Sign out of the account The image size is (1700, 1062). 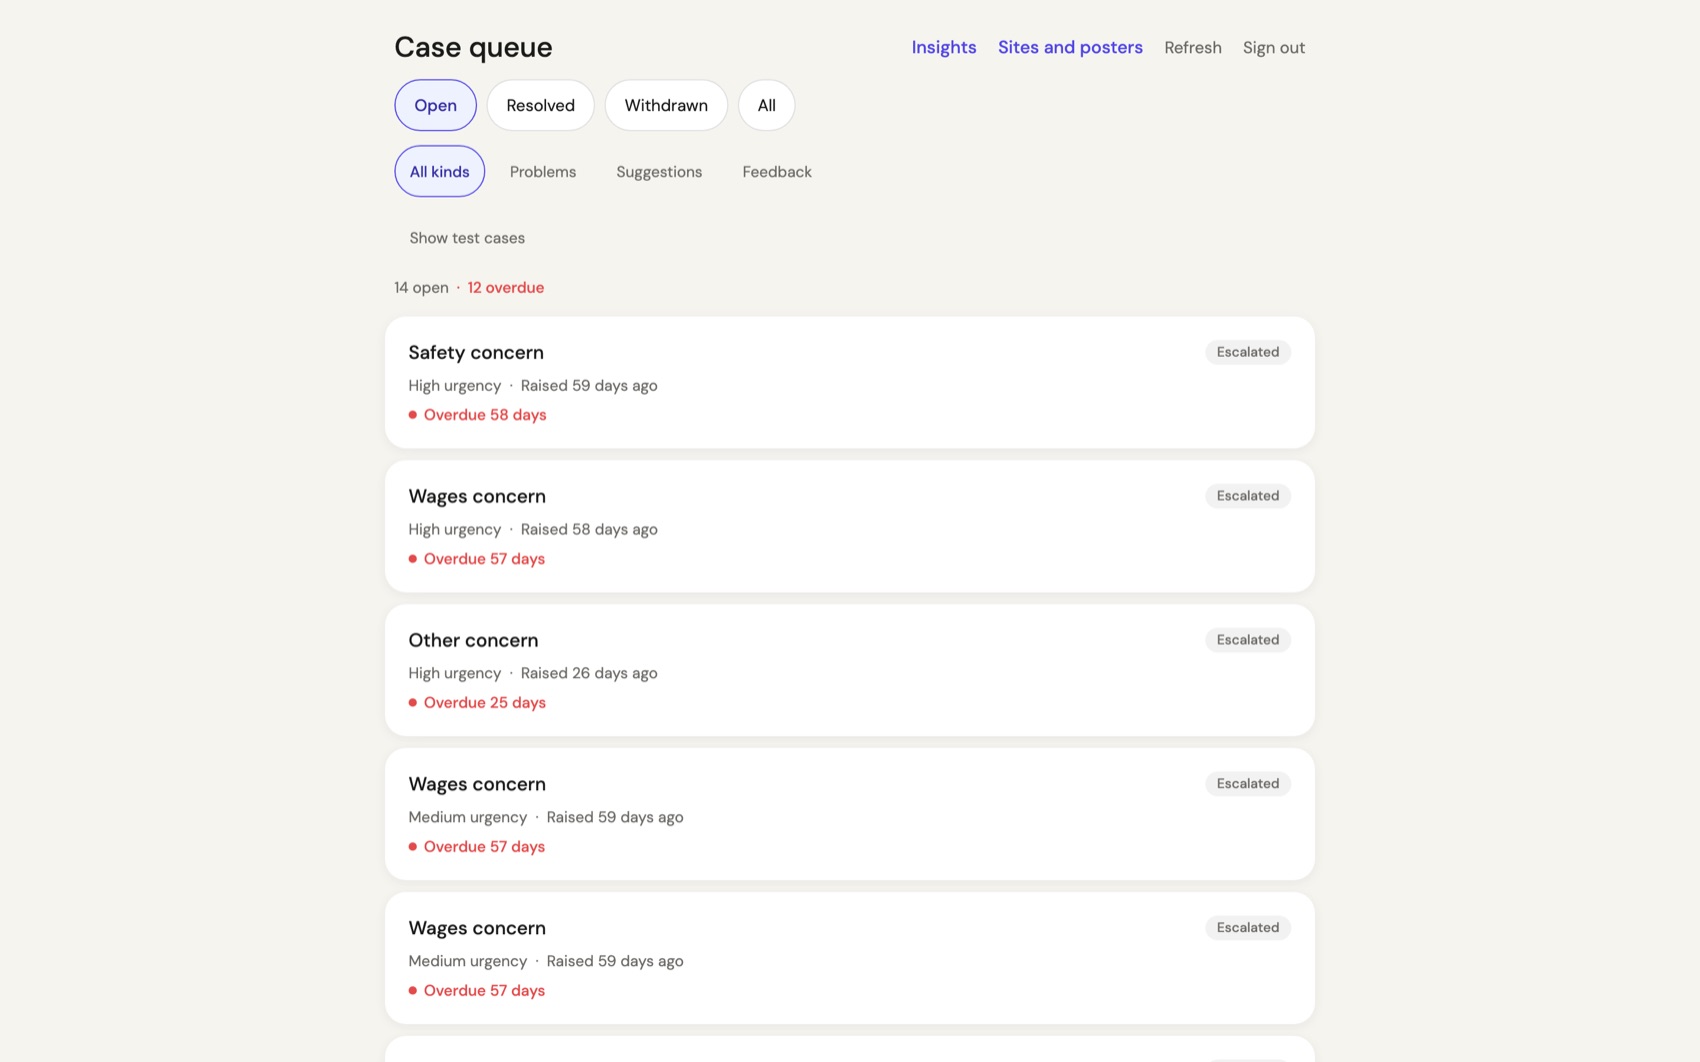click(1273, 47)
